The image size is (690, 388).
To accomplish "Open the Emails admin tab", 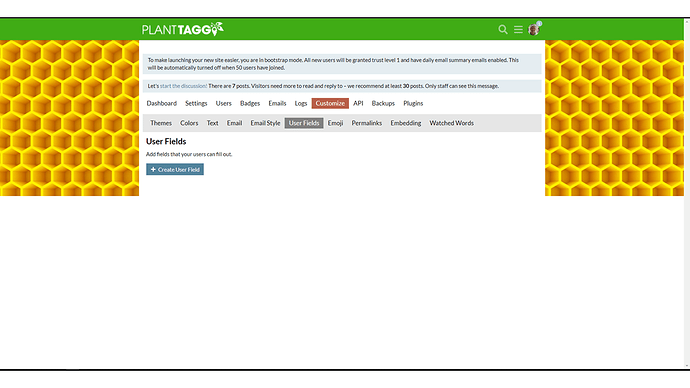I will tap(277, 103).
